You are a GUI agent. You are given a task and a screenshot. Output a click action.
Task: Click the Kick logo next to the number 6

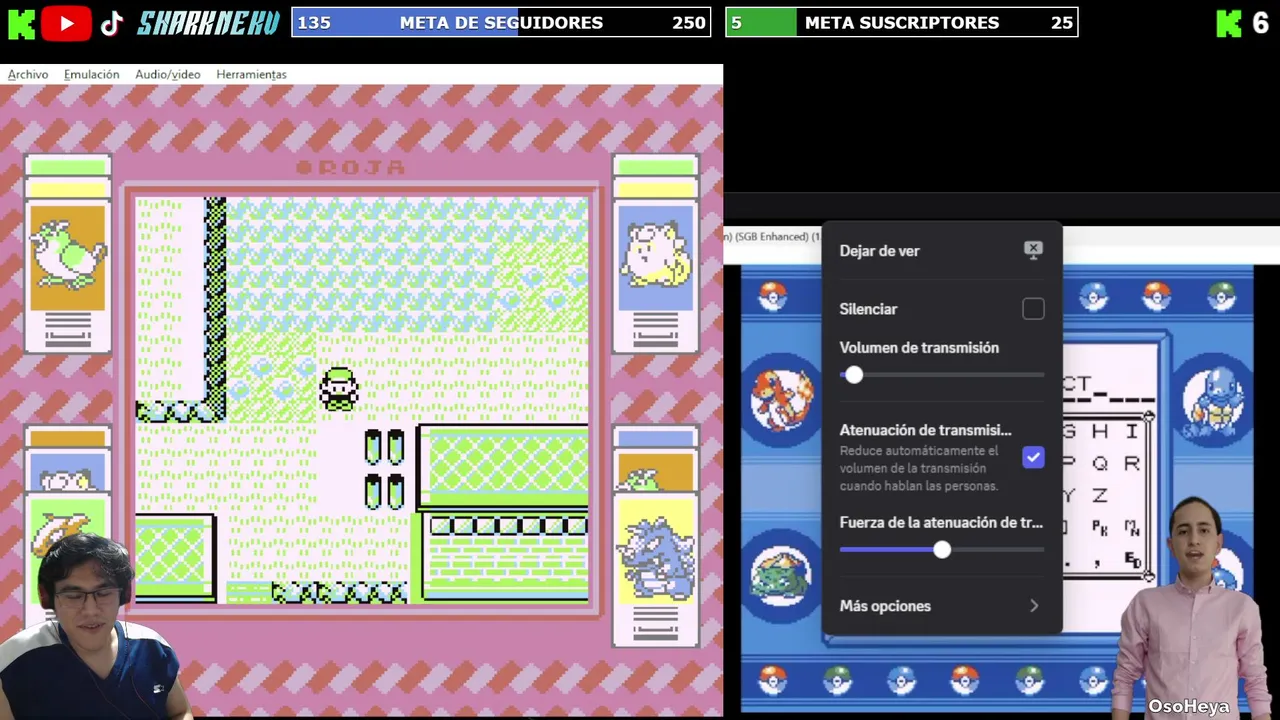(x=1229, y=23)
